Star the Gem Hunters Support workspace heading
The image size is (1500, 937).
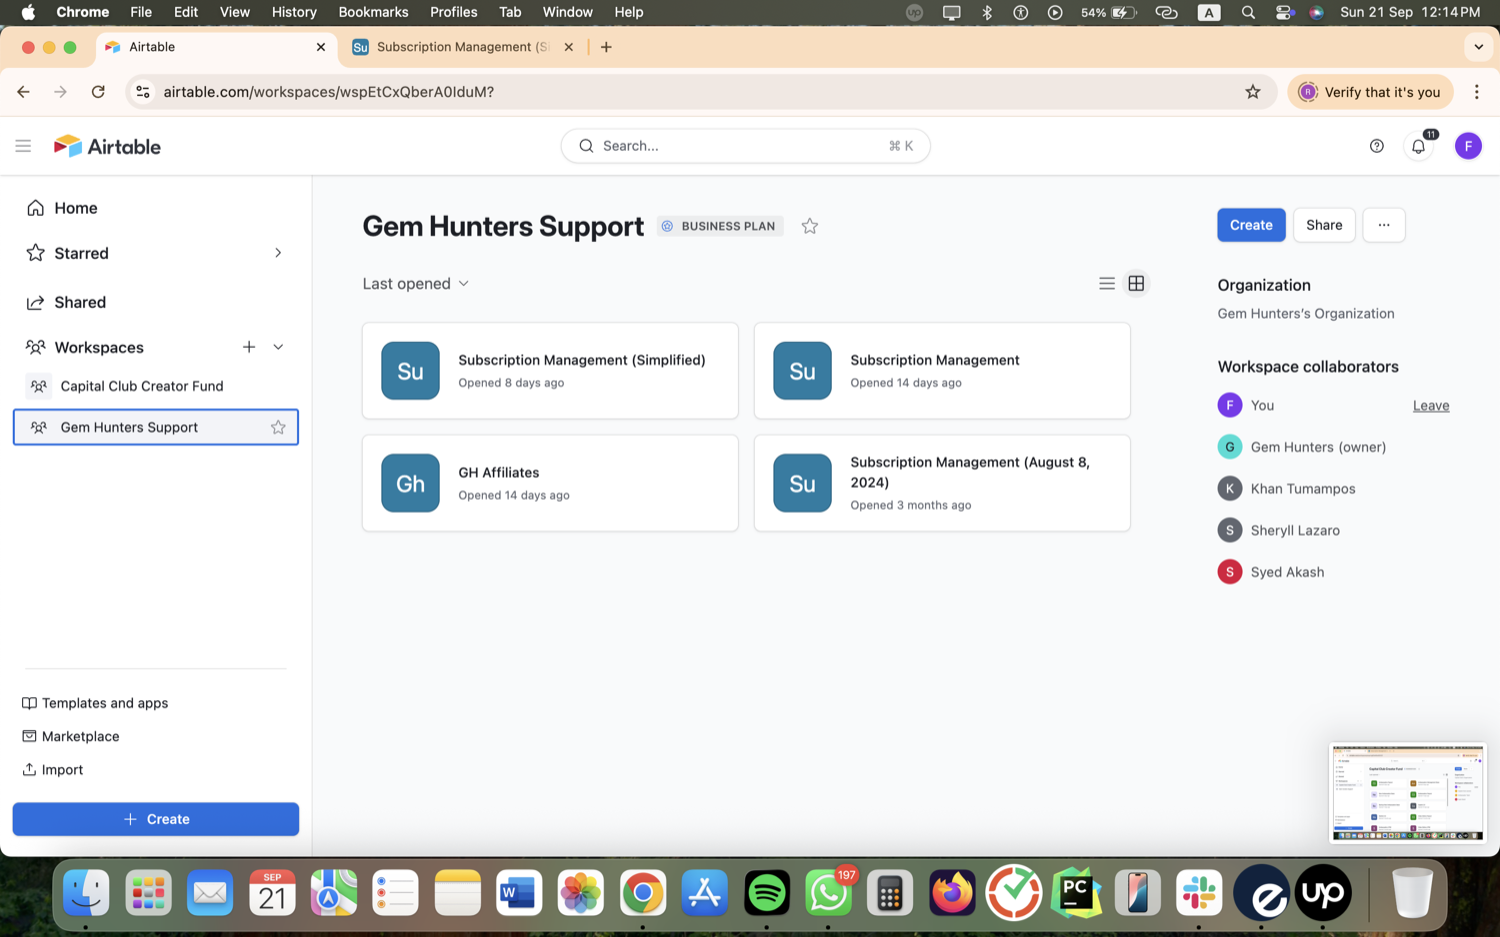810,226
